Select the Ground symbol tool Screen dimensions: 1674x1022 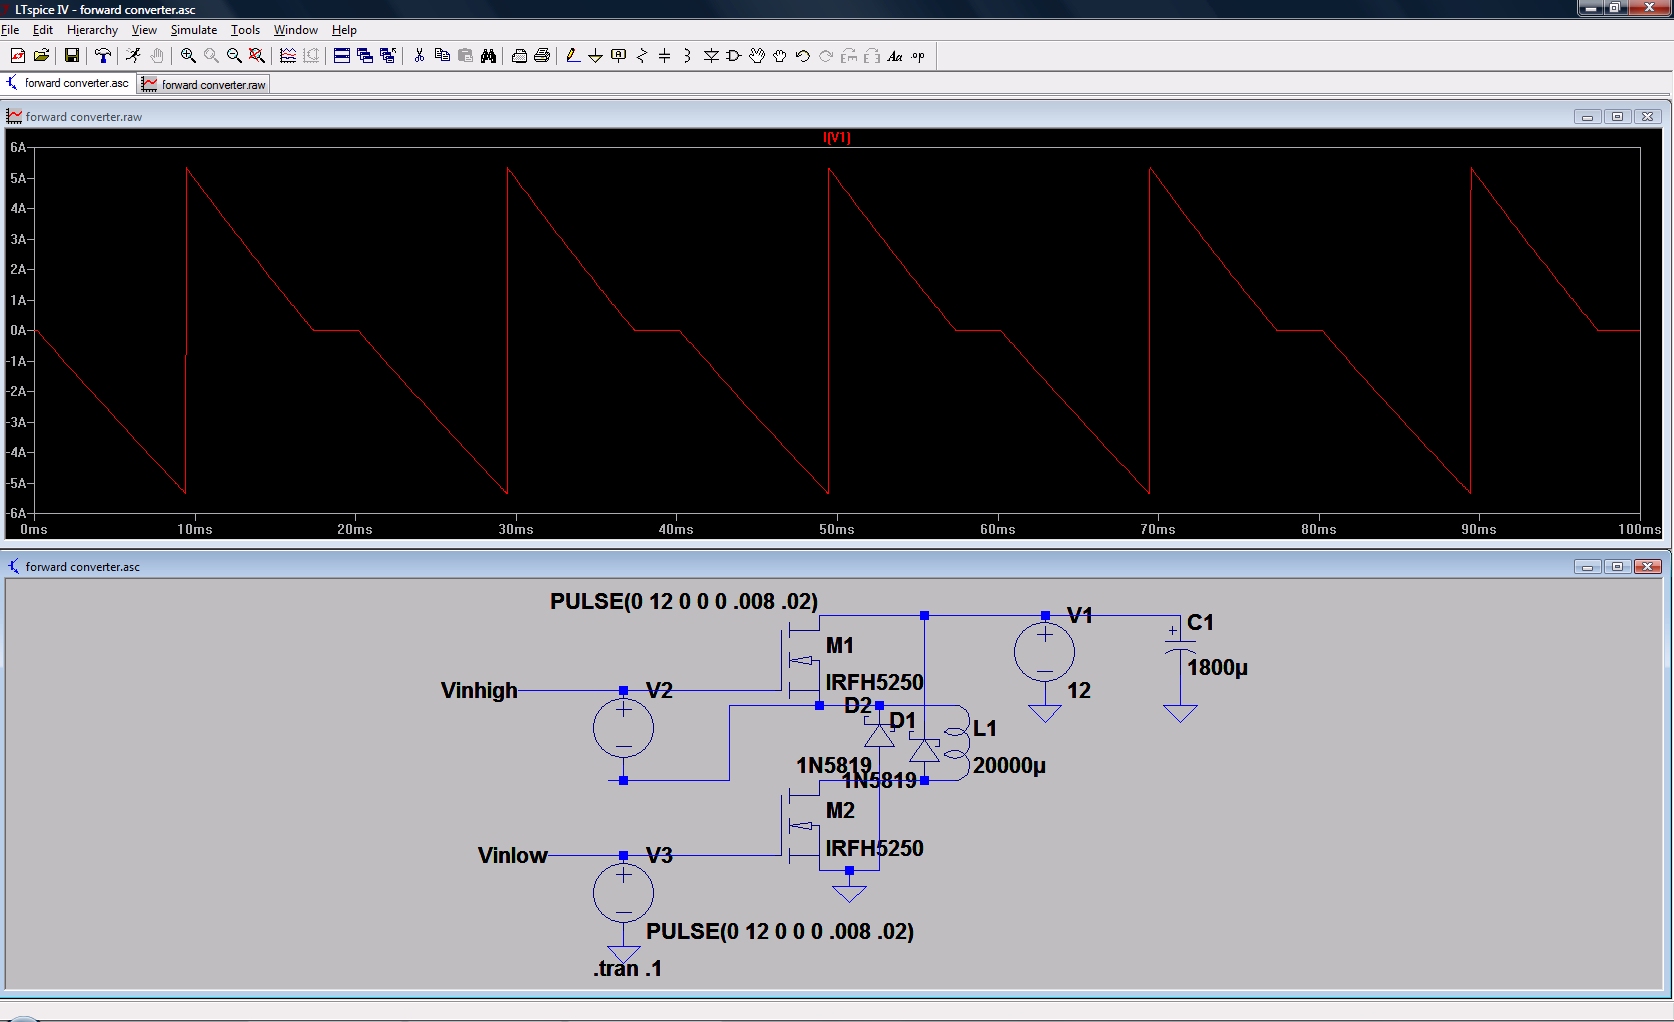click(x=595, y=56)
